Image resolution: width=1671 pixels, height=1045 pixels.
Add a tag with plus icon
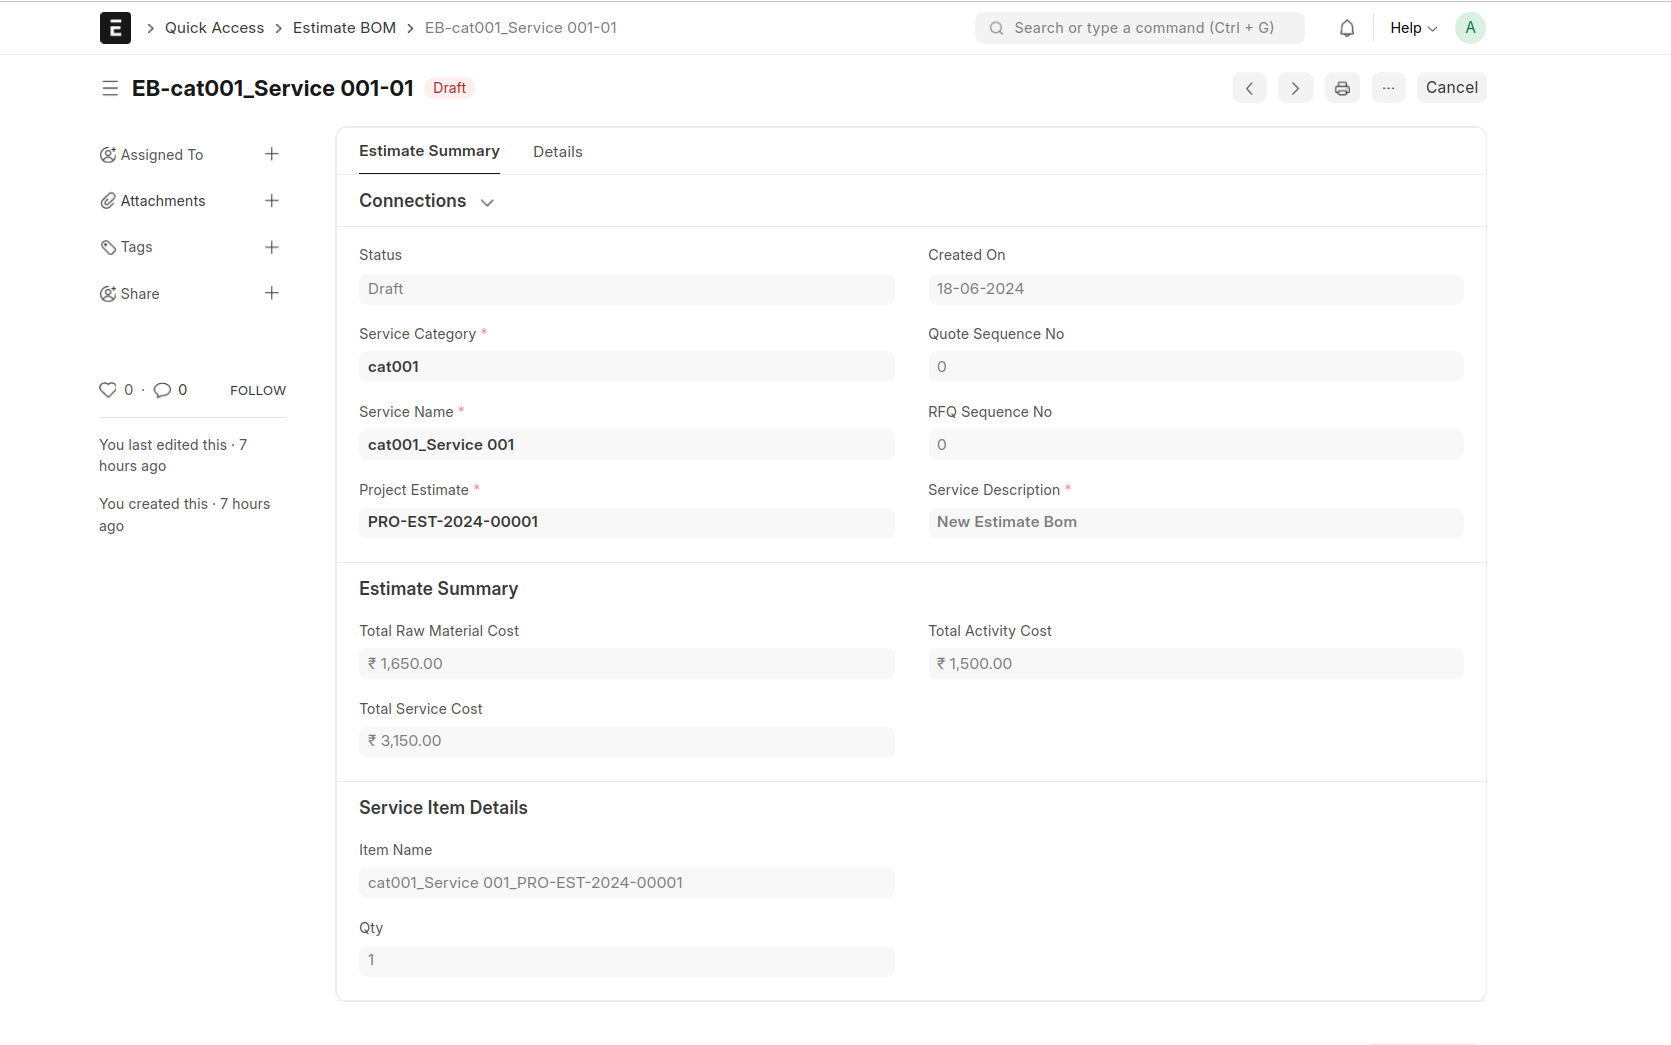click(x=271, y=247)
